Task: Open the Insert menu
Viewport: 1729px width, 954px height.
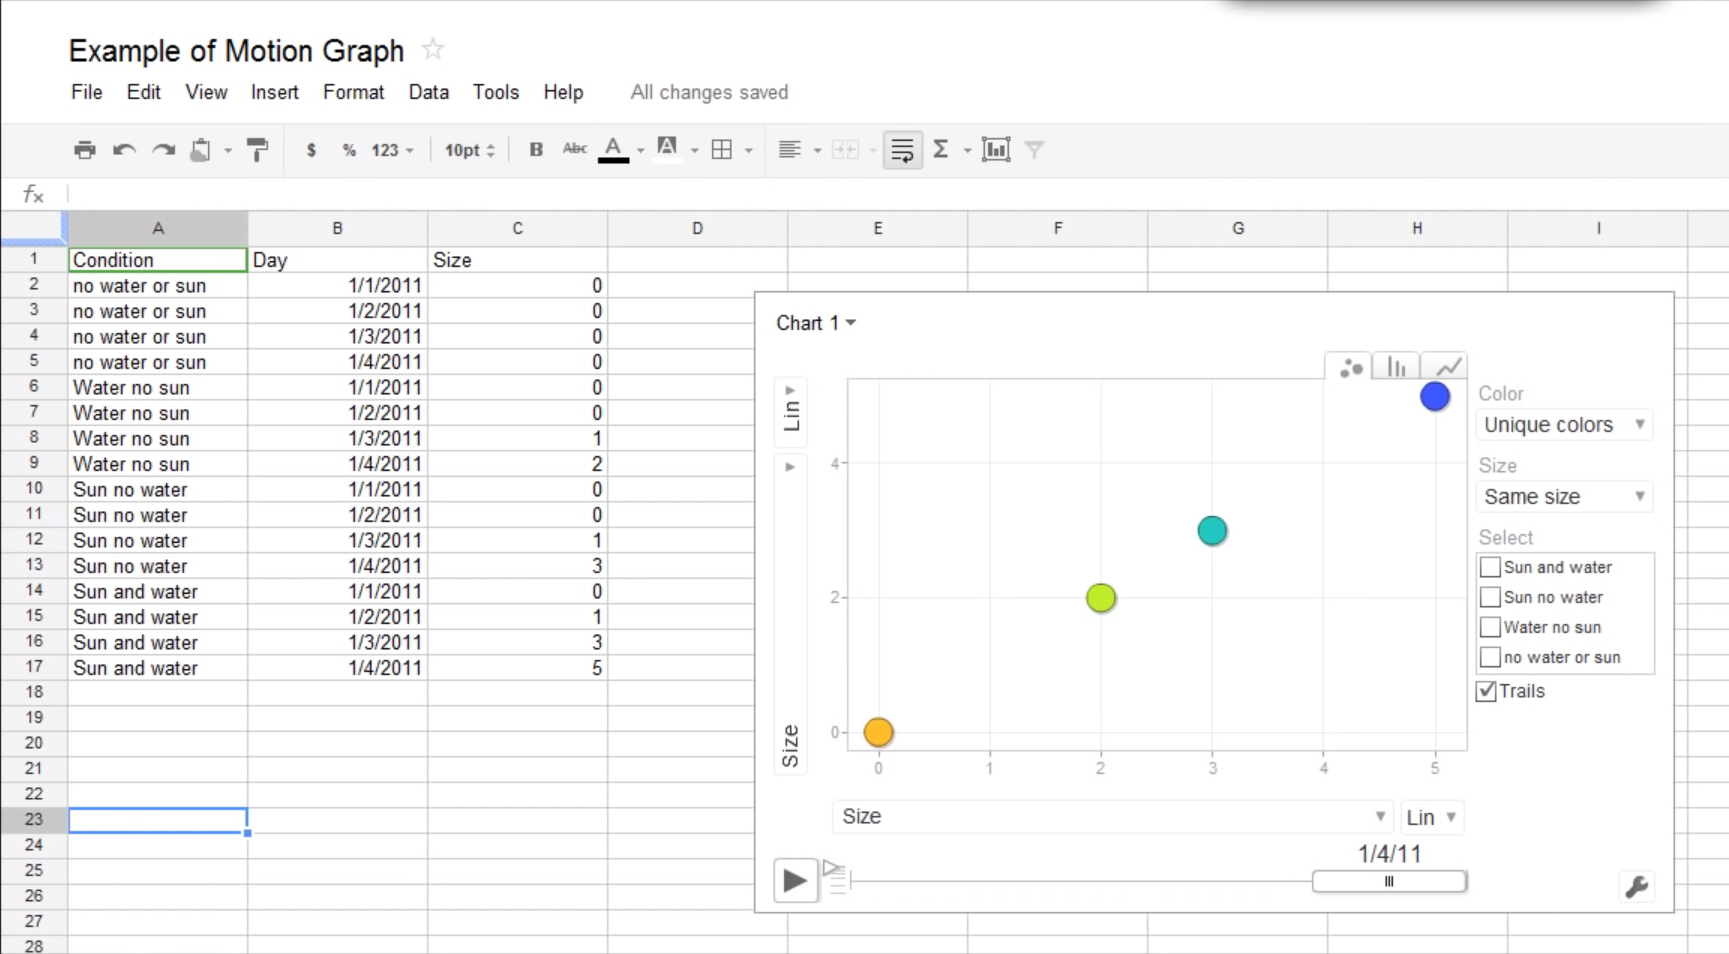Action: pos(274,92)
